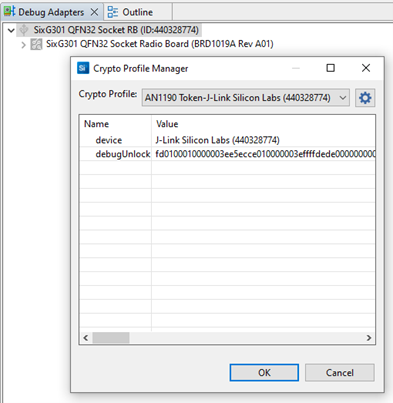The height and width of the screenshot is (403, 393).
Task: Select SixG301 QFN32 Socket Radio Board item
Action: (x=160, y=44)
